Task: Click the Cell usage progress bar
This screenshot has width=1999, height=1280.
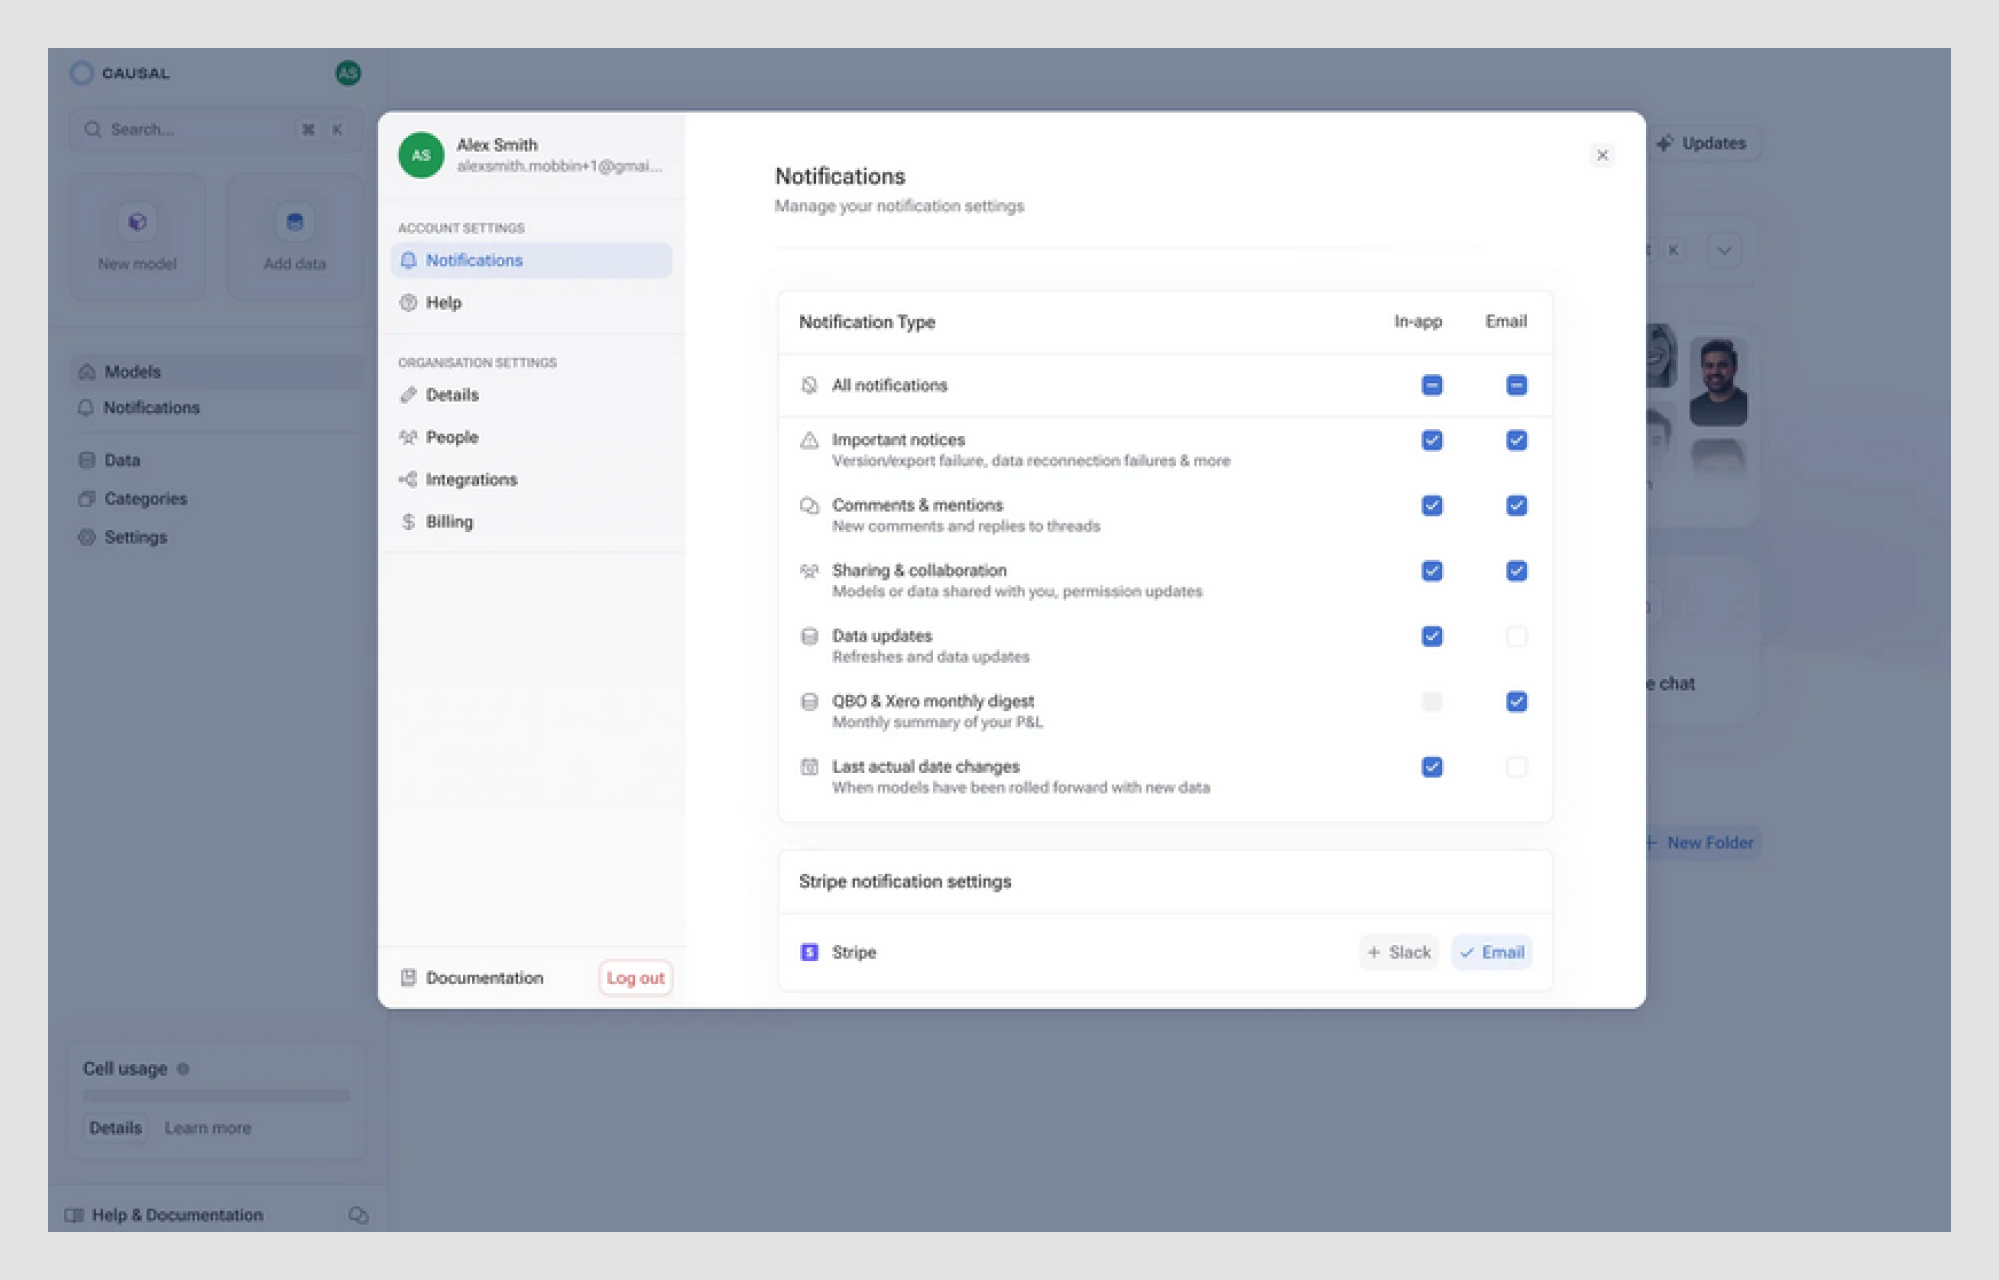Action: point(216,1096)
